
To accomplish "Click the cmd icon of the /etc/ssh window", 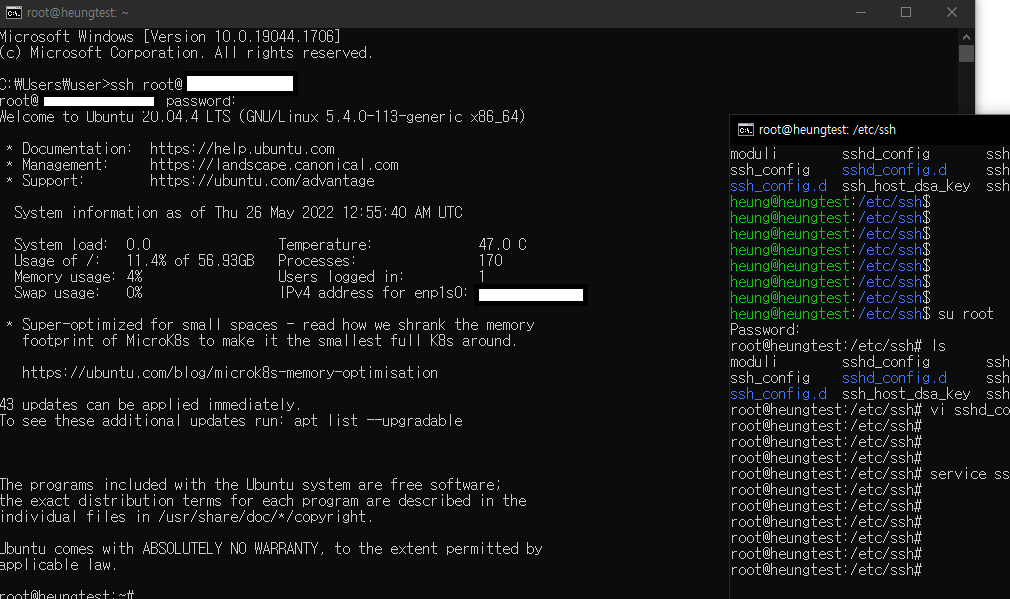I will (x=745, y=130).
